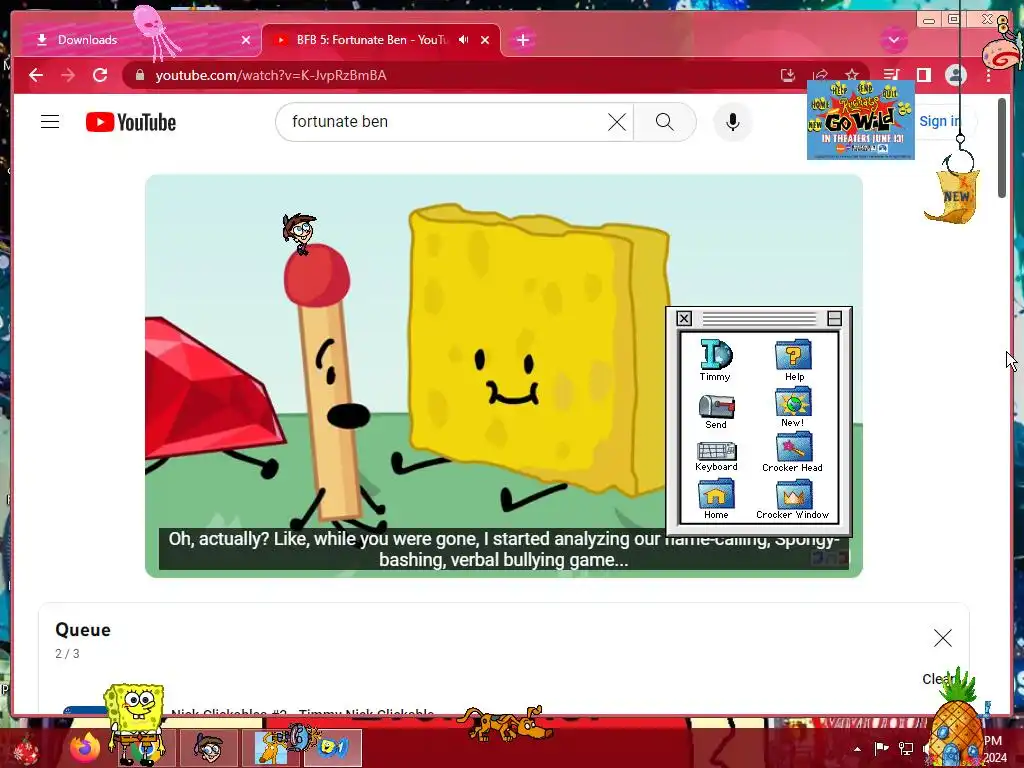
Task: Open the Help folder icon
Action: [x=793, y=360]
